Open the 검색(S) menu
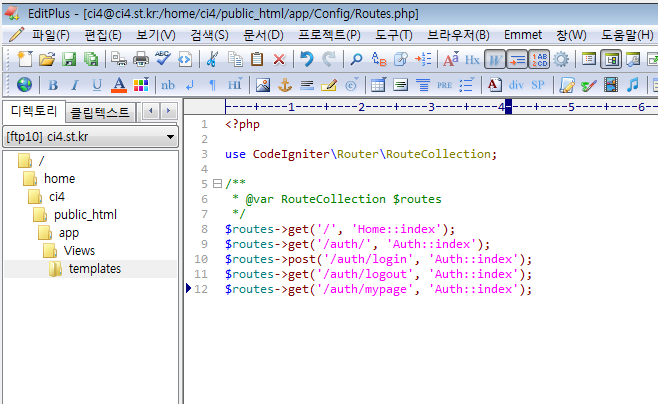 [x=209, y=35]
